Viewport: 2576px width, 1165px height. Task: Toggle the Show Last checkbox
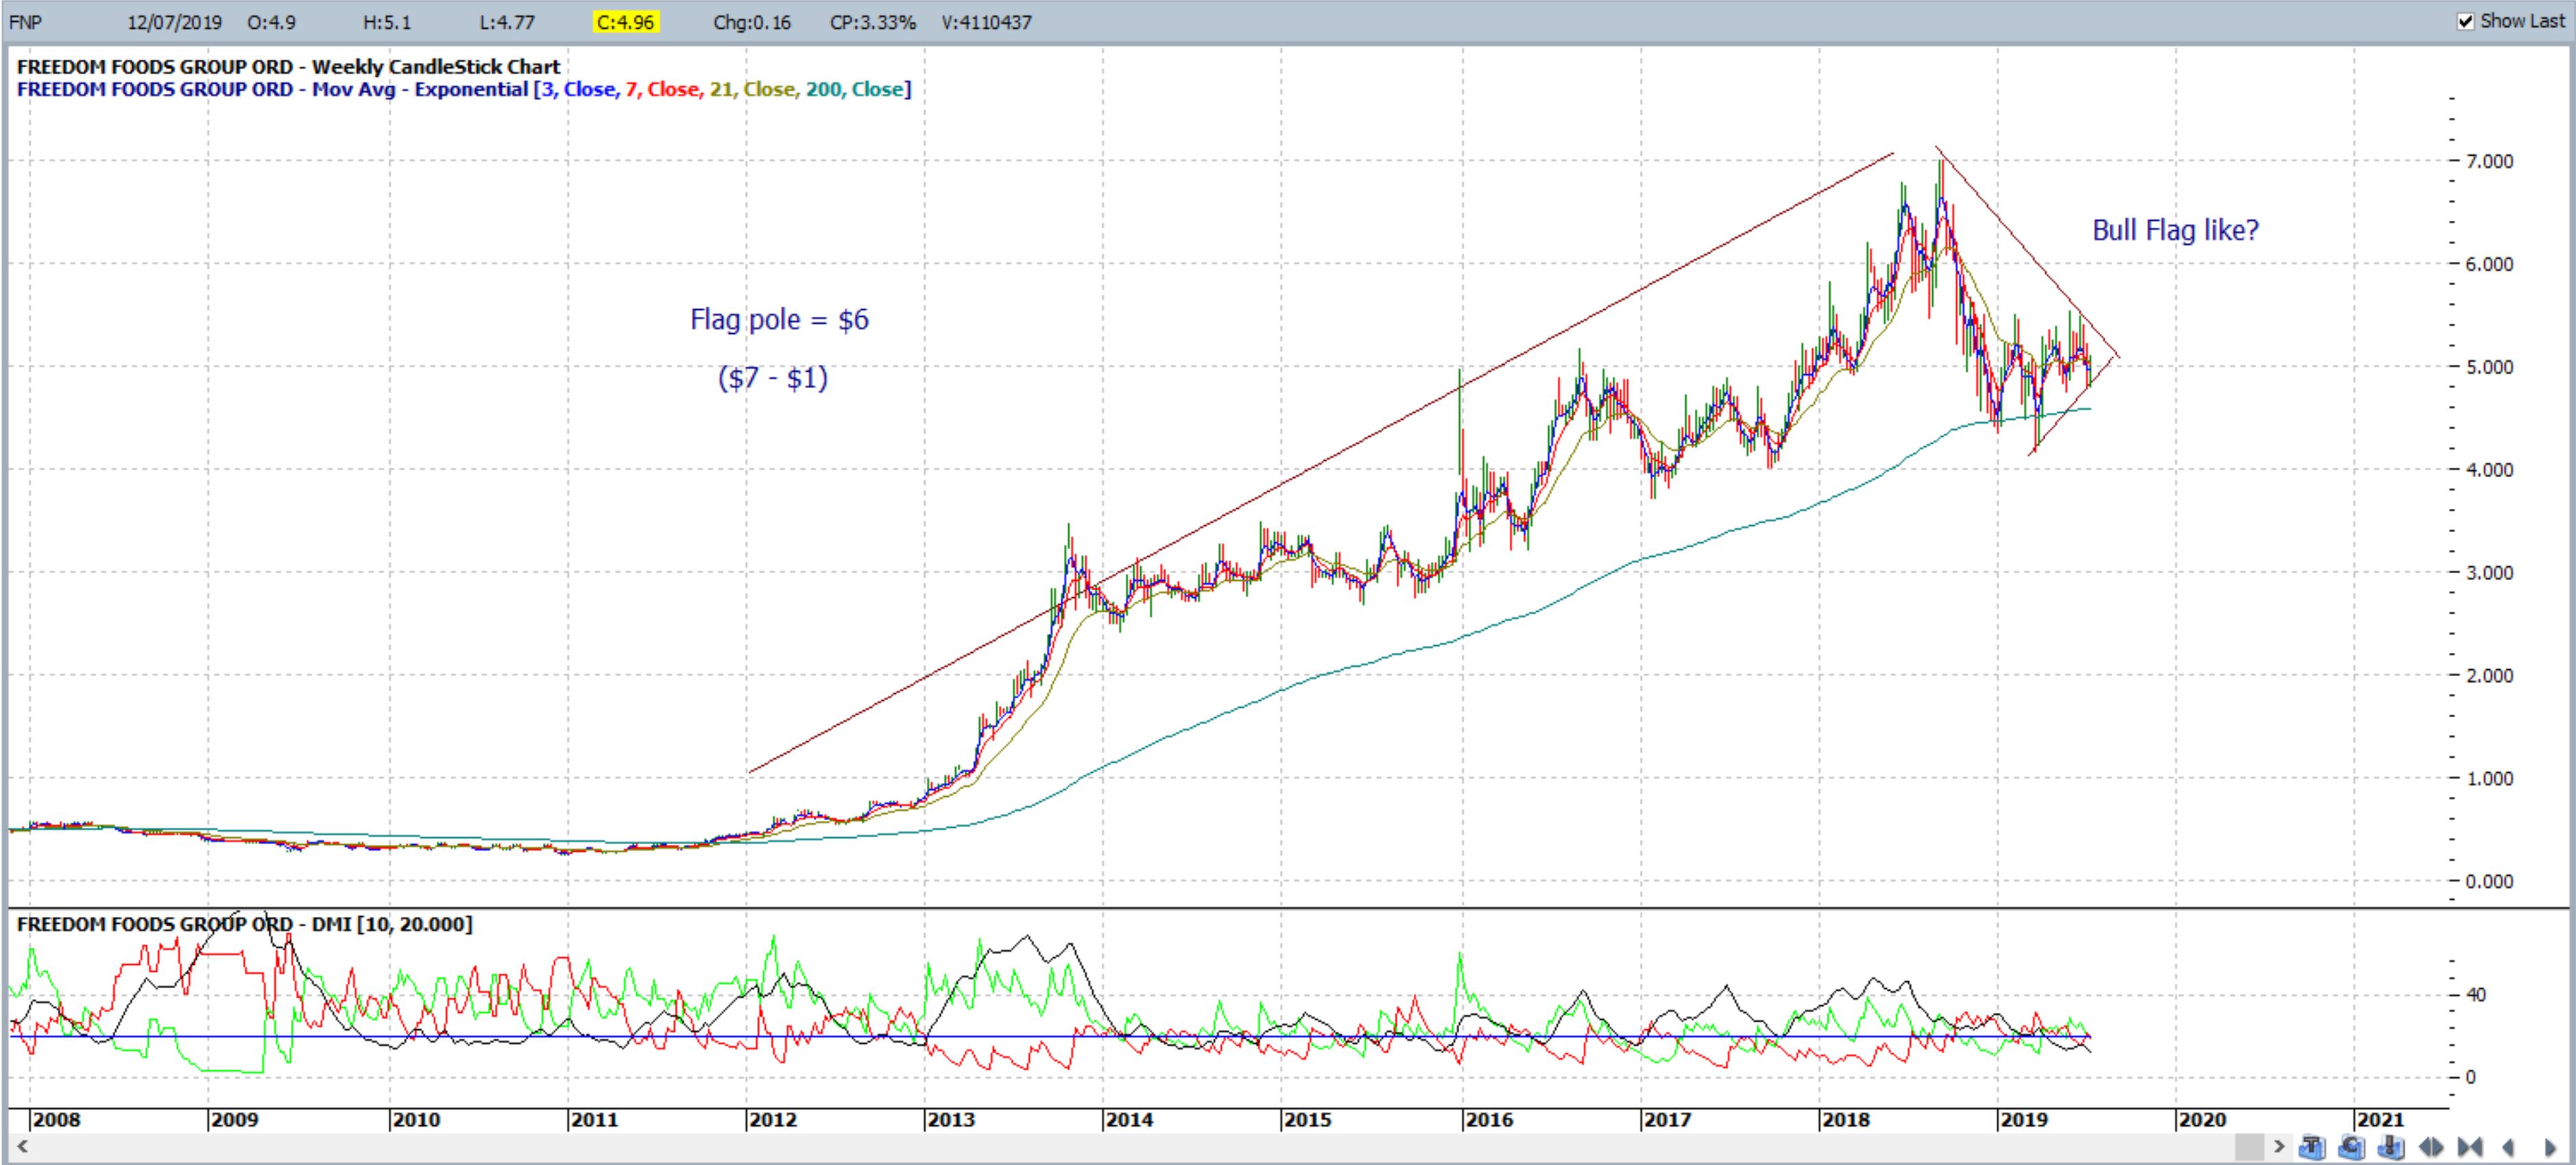tap(2465, 21)
